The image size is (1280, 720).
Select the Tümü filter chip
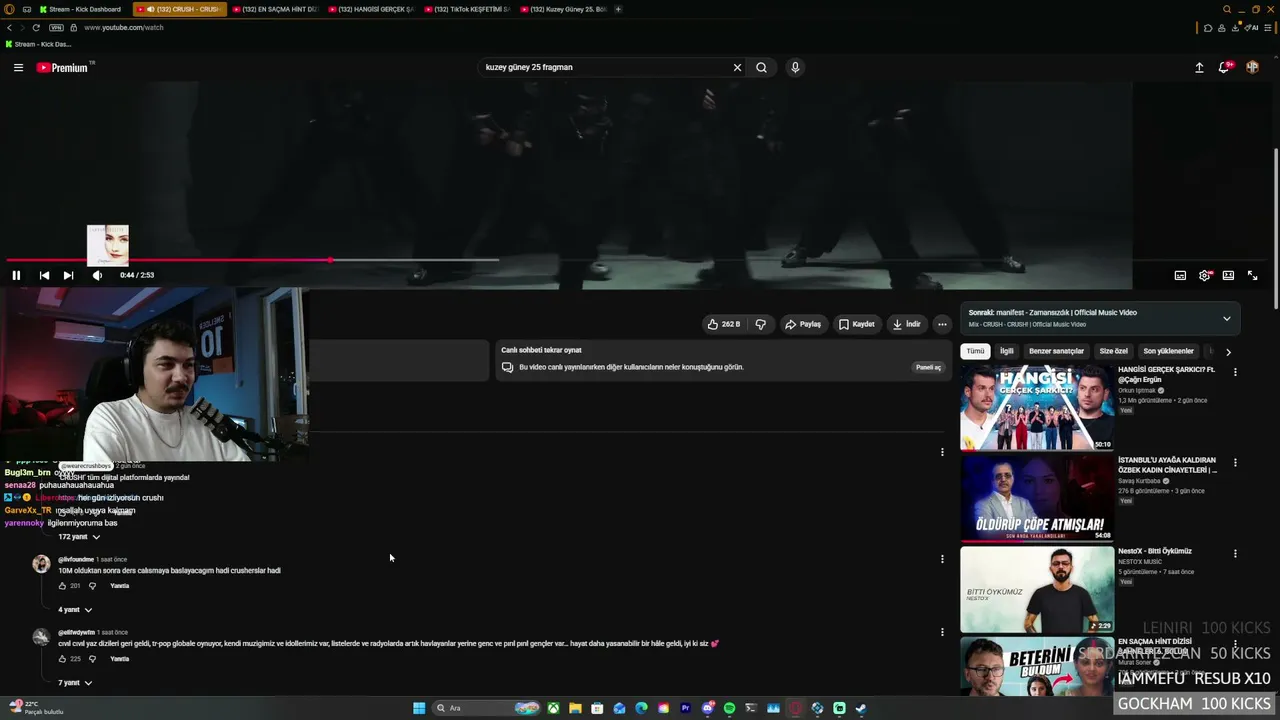[x=975, y=351]
